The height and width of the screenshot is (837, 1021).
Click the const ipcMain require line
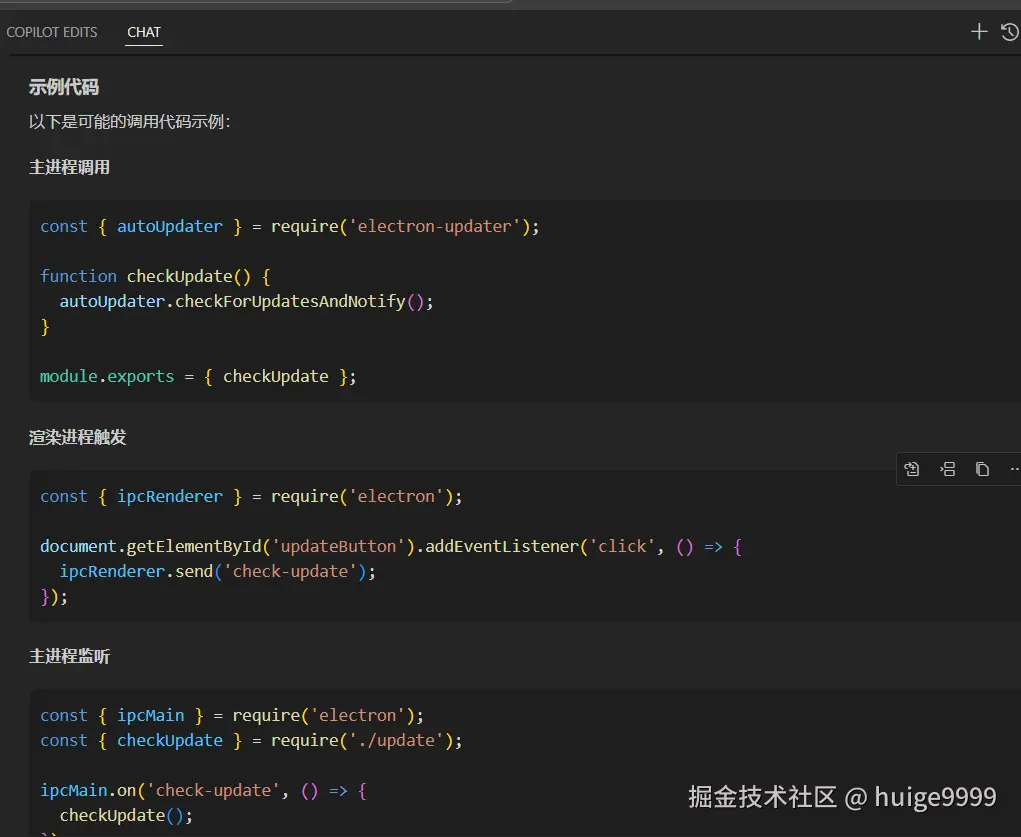pyautogui.click(x=232, y=716)
